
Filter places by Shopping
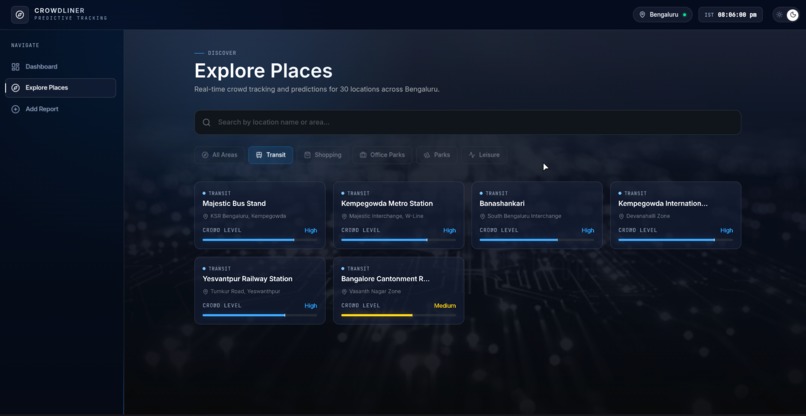[323, 155]
